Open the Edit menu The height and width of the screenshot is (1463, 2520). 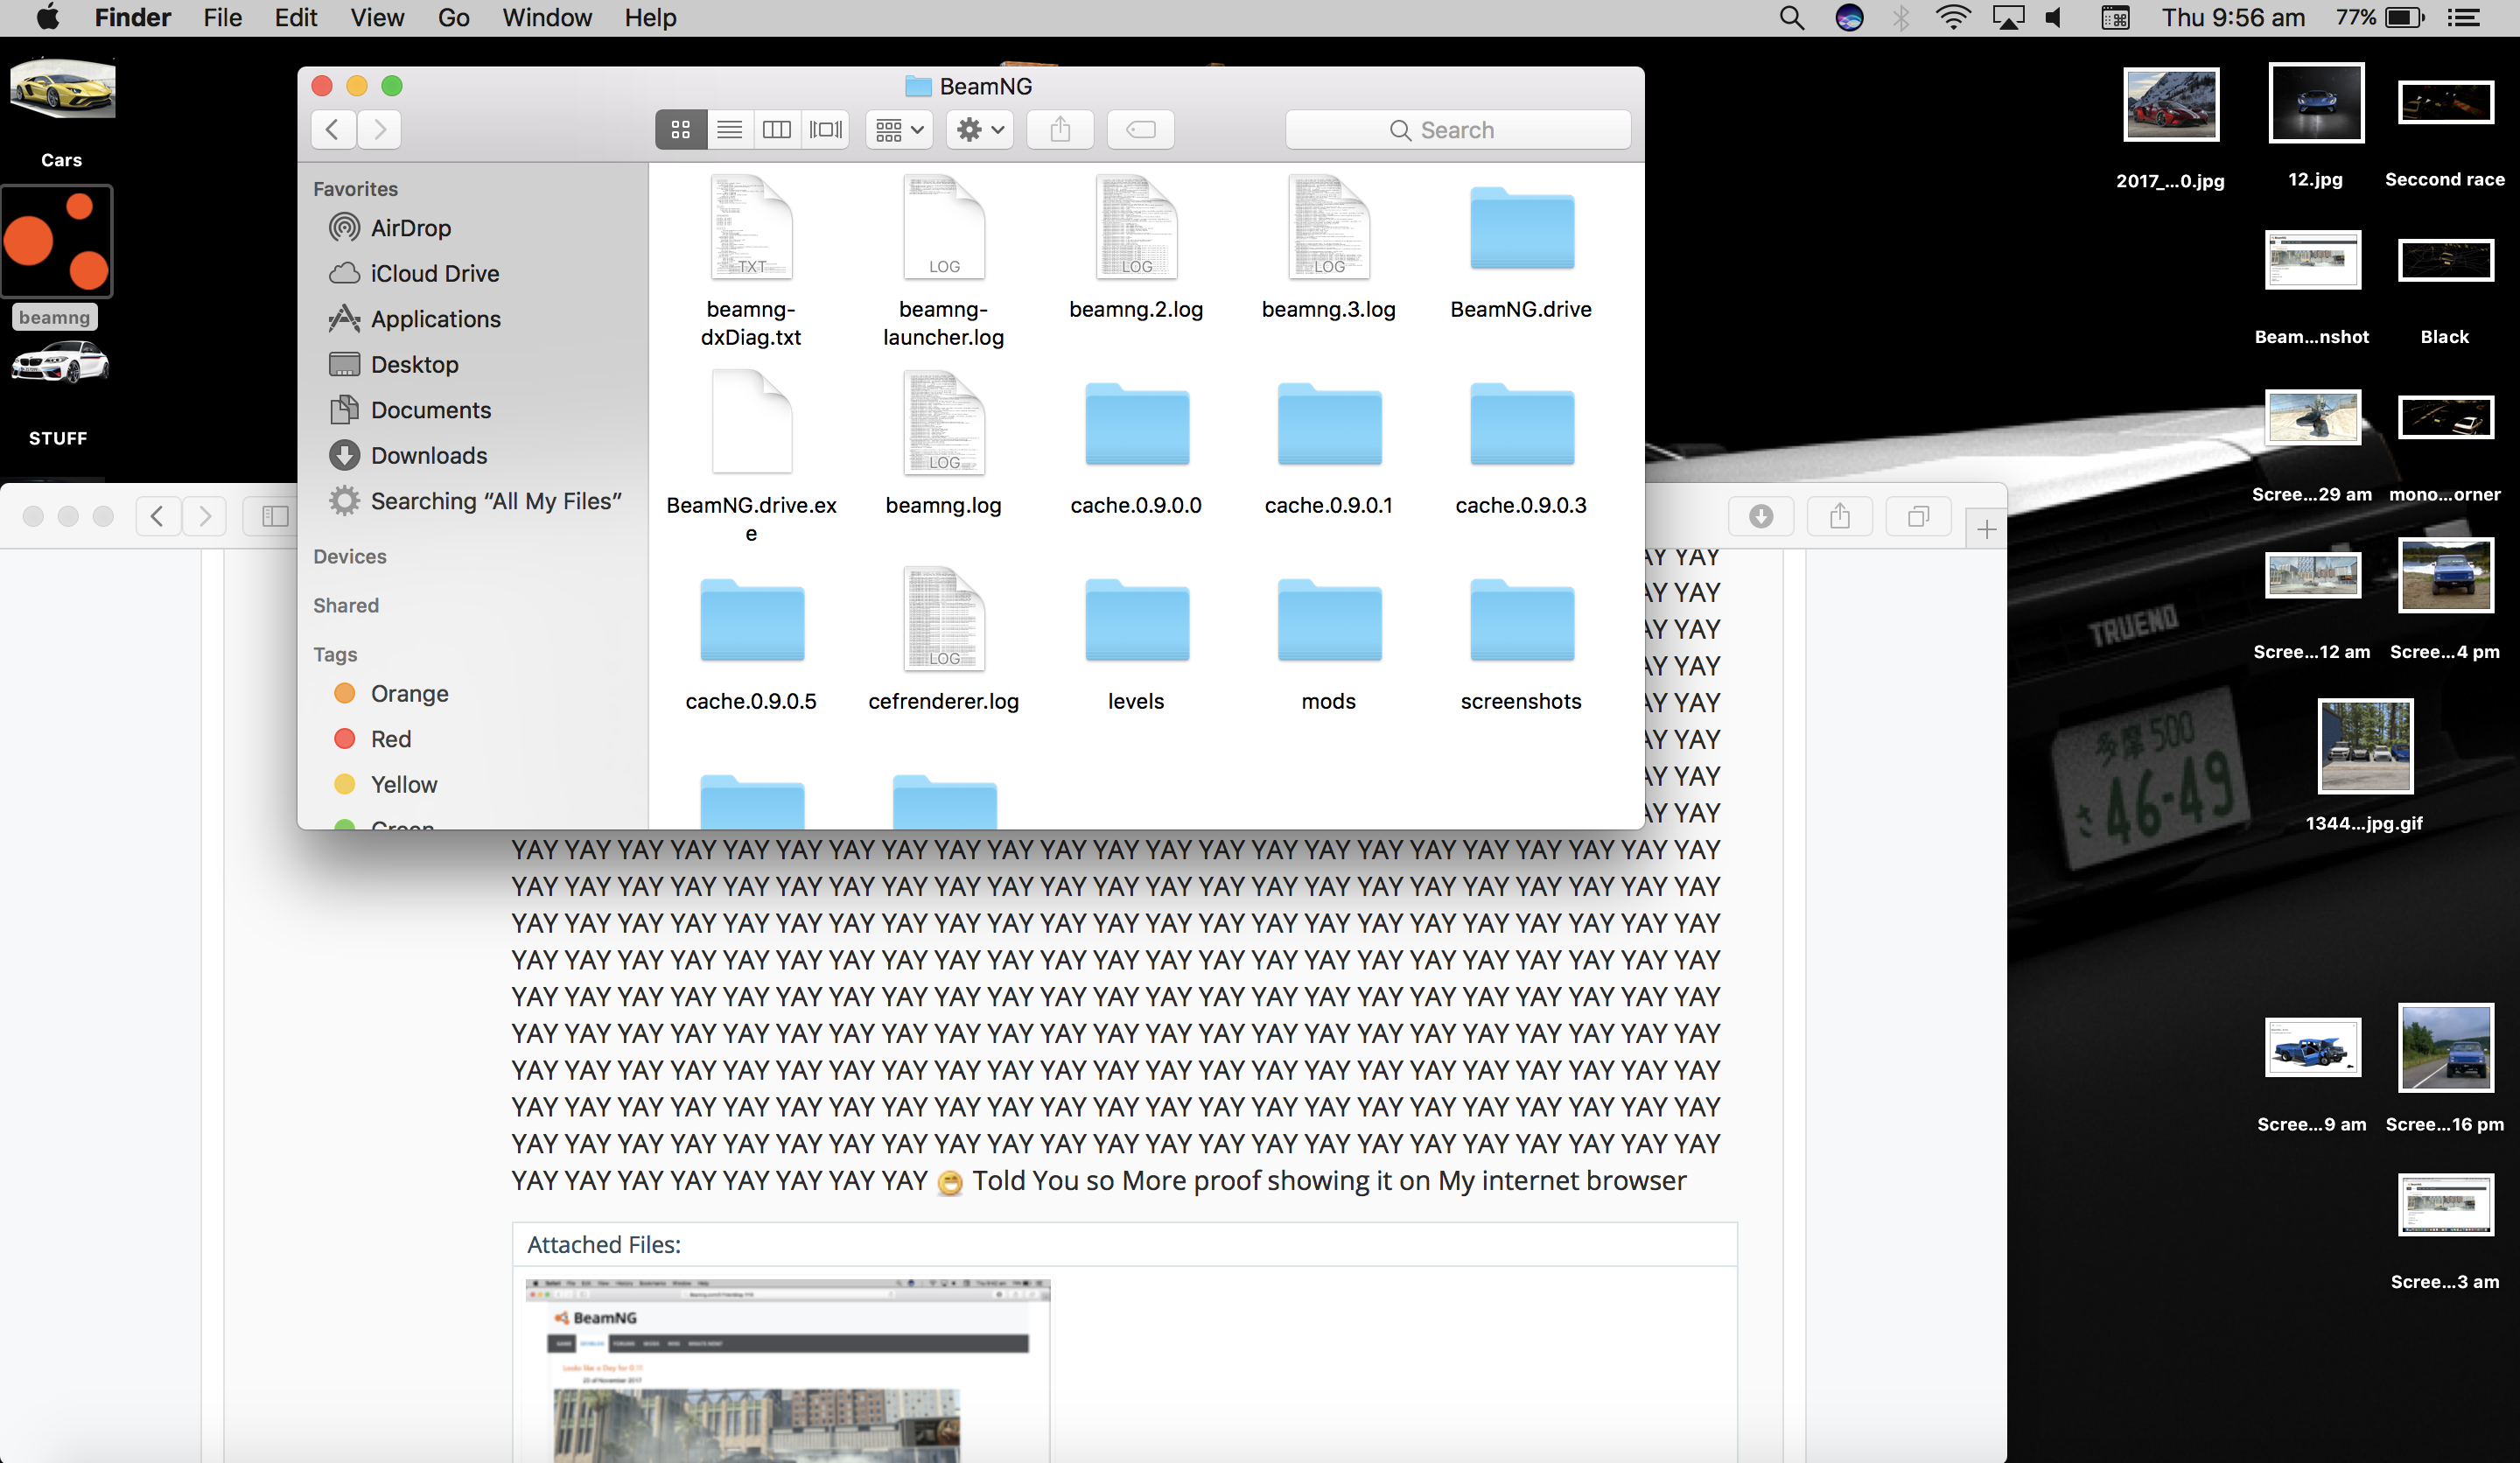pos(296,18)
